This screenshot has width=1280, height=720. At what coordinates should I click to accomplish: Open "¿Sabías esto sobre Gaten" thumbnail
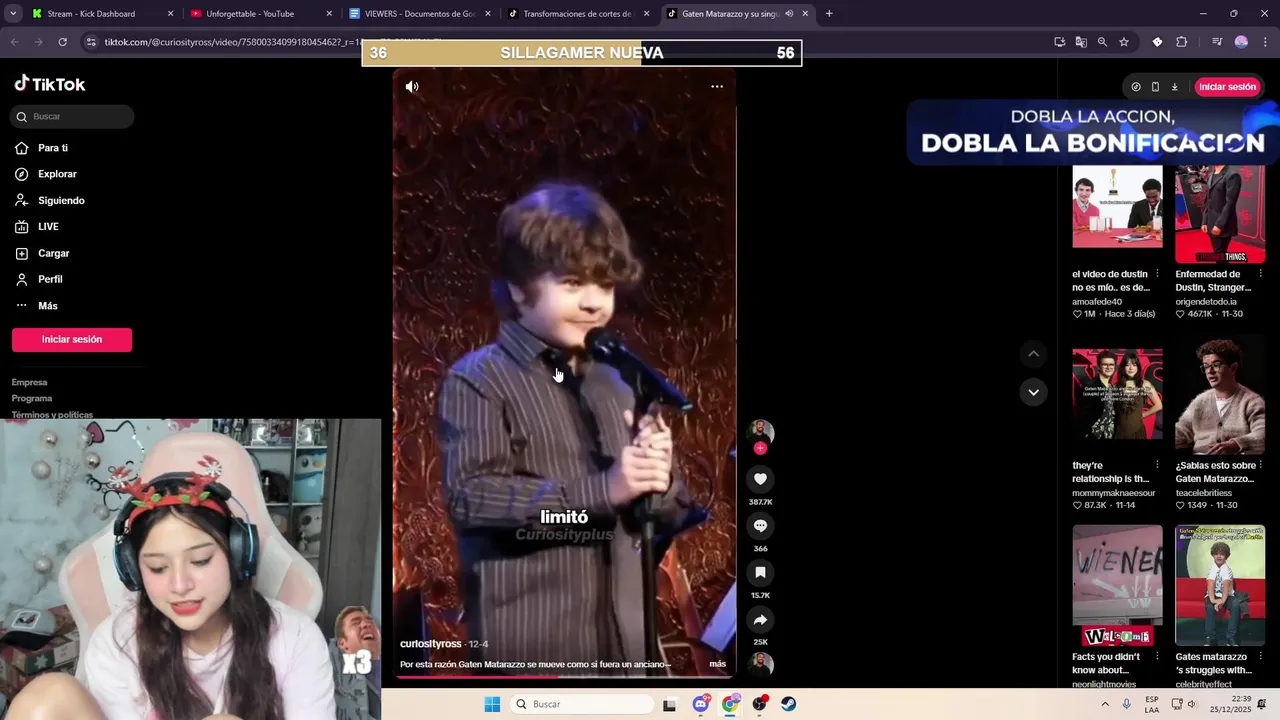(x=1220, y=397)
